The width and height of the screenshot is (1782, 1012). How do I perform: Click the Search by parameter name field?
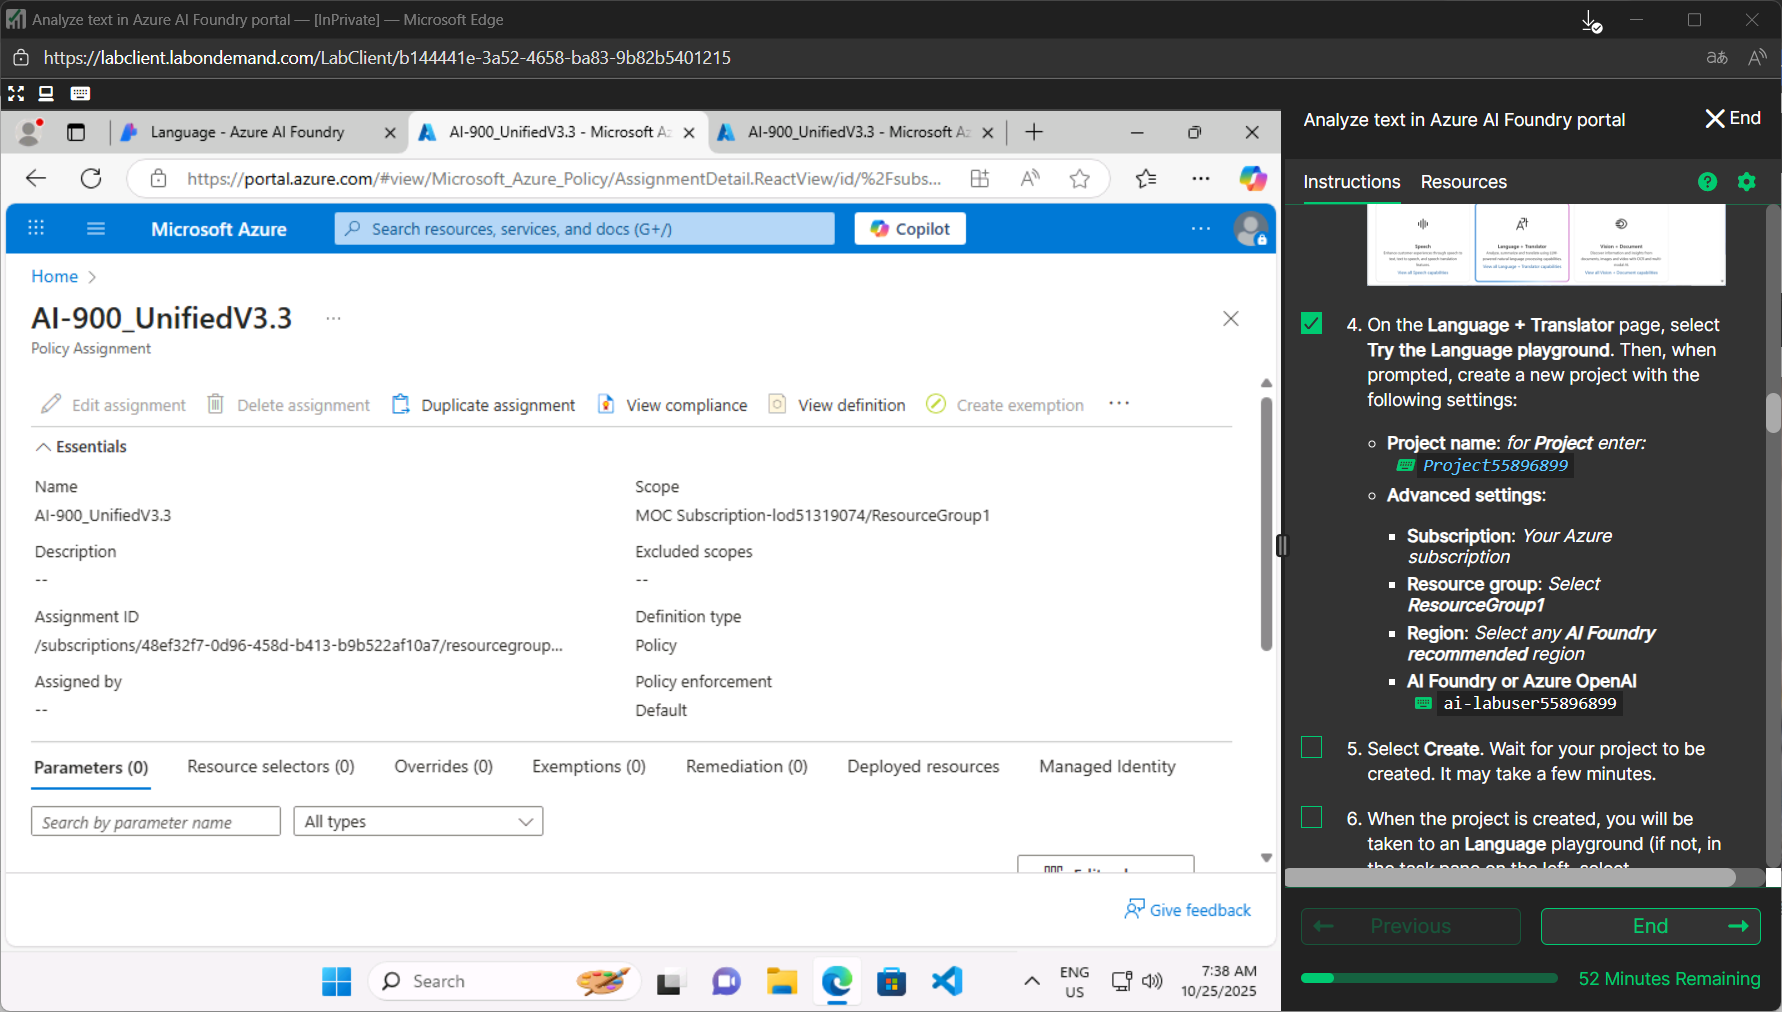point(156,822)
